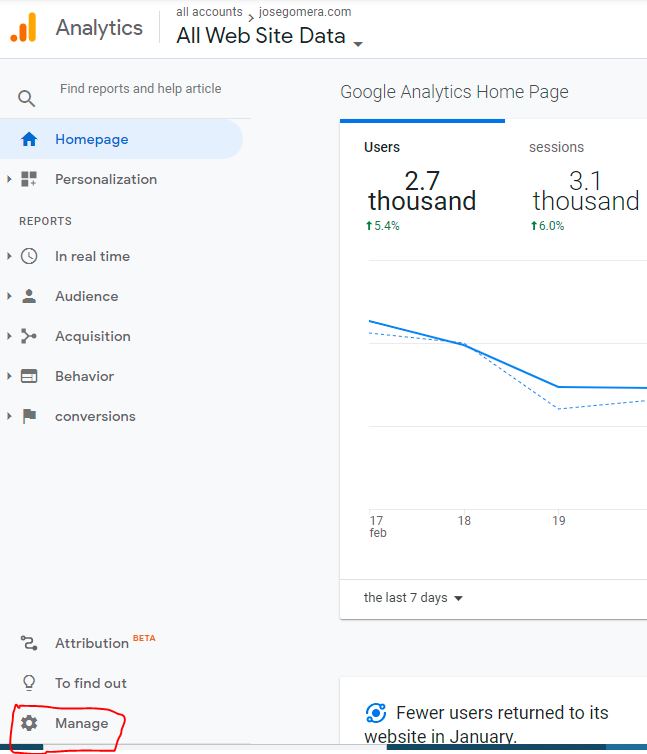Click the all accounts breadcrumb
Viewport: 647px width, 754px height.
point(209,12)
